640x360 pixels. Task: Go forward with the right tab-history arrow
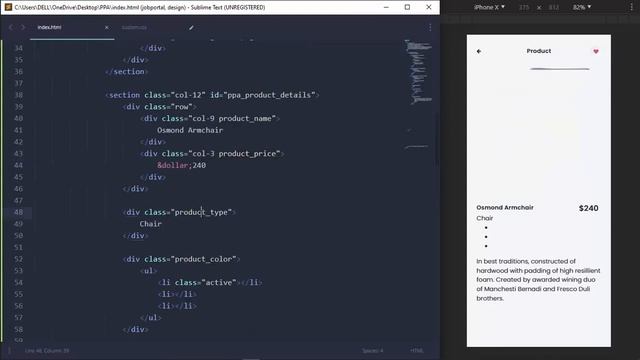pyautogui.click(x=23, y=27)
